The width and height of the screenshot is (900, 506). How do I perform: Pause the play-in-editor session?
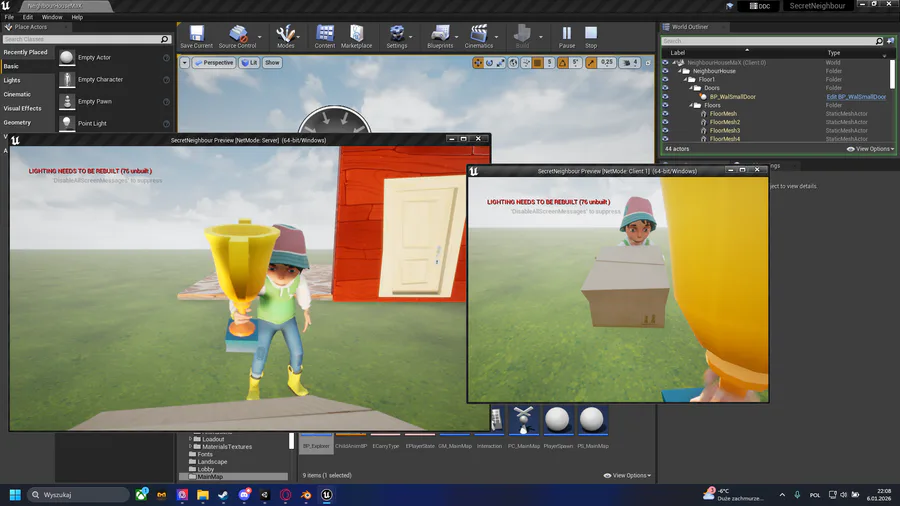567,37
